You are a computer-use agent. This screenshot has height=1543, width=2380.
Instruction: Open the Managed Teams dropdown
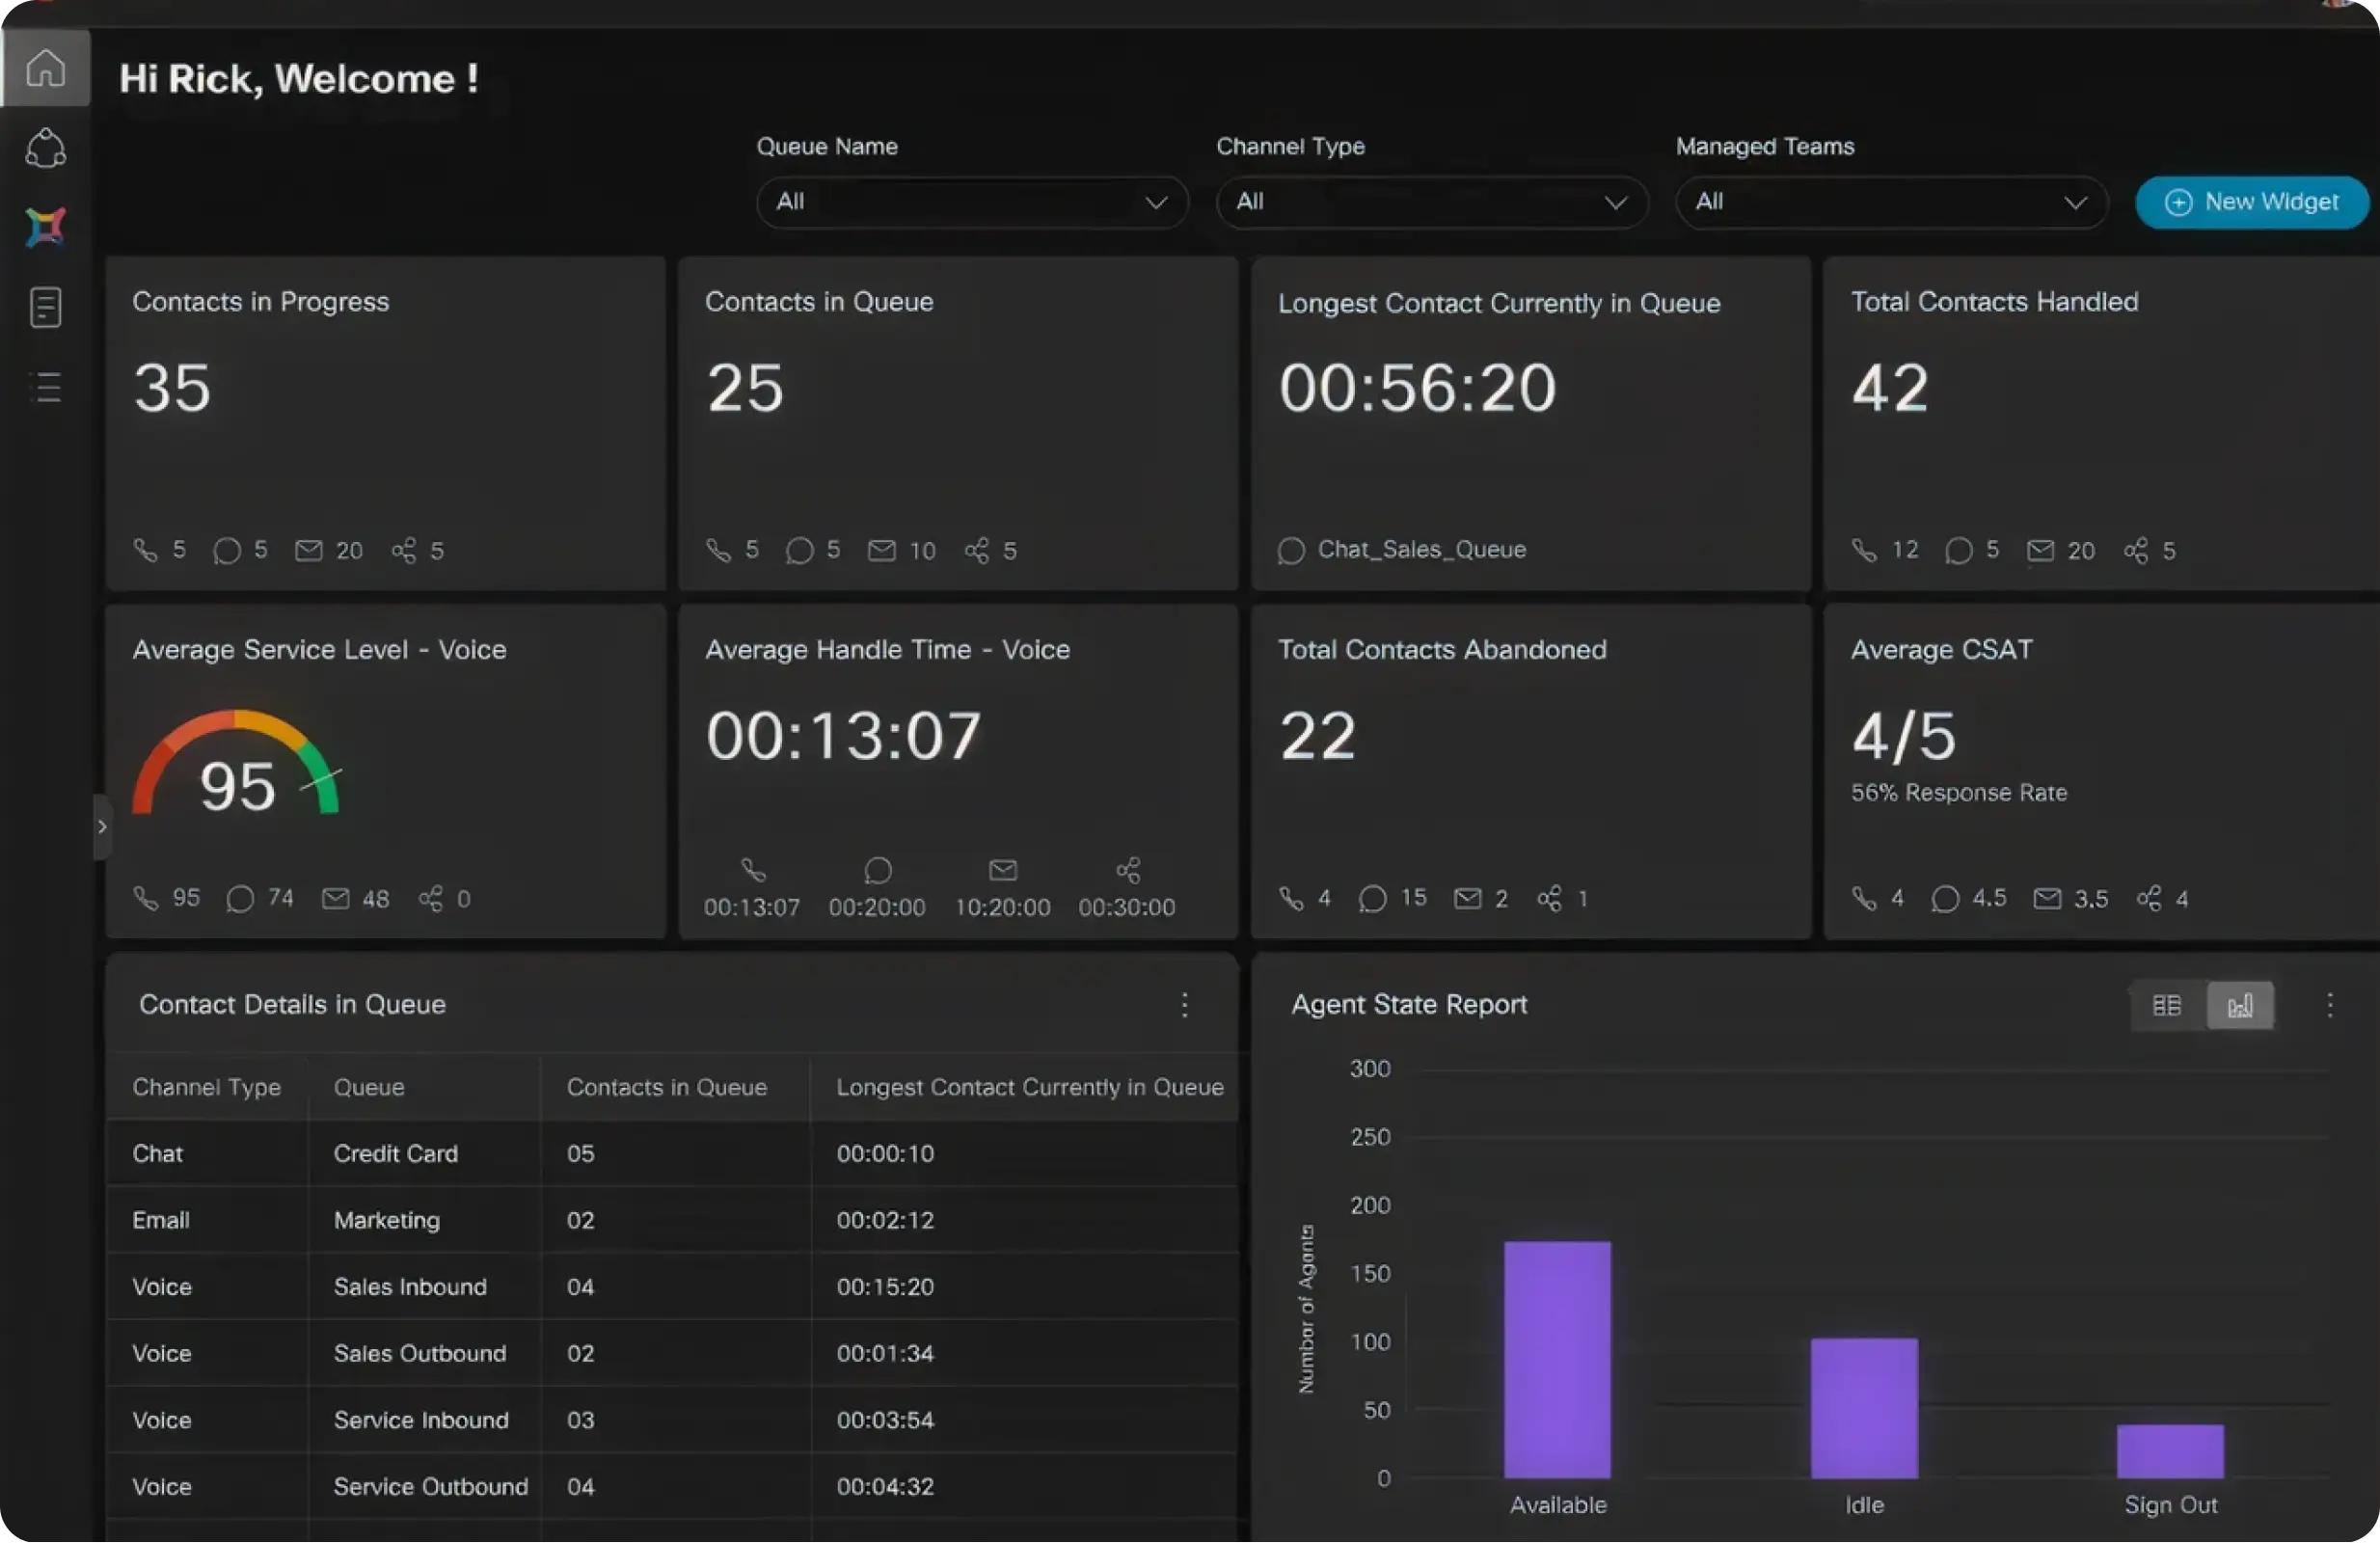1890,202
